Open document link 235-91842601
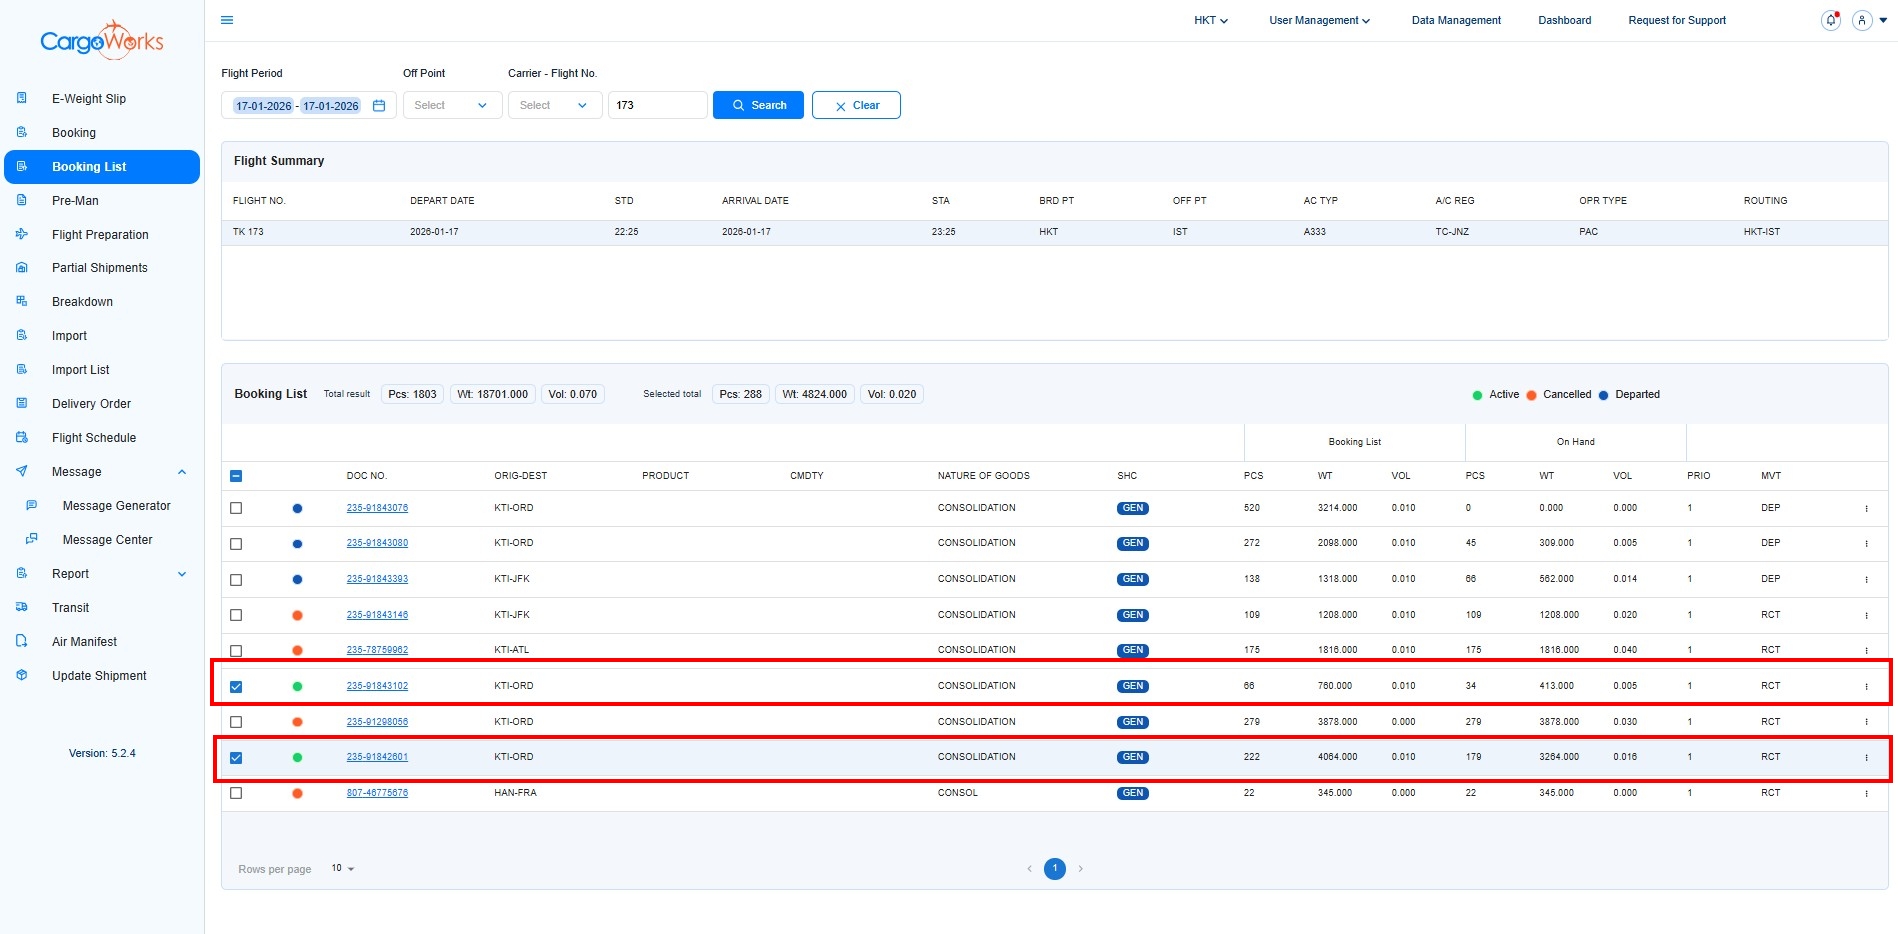 pos(377,757)
